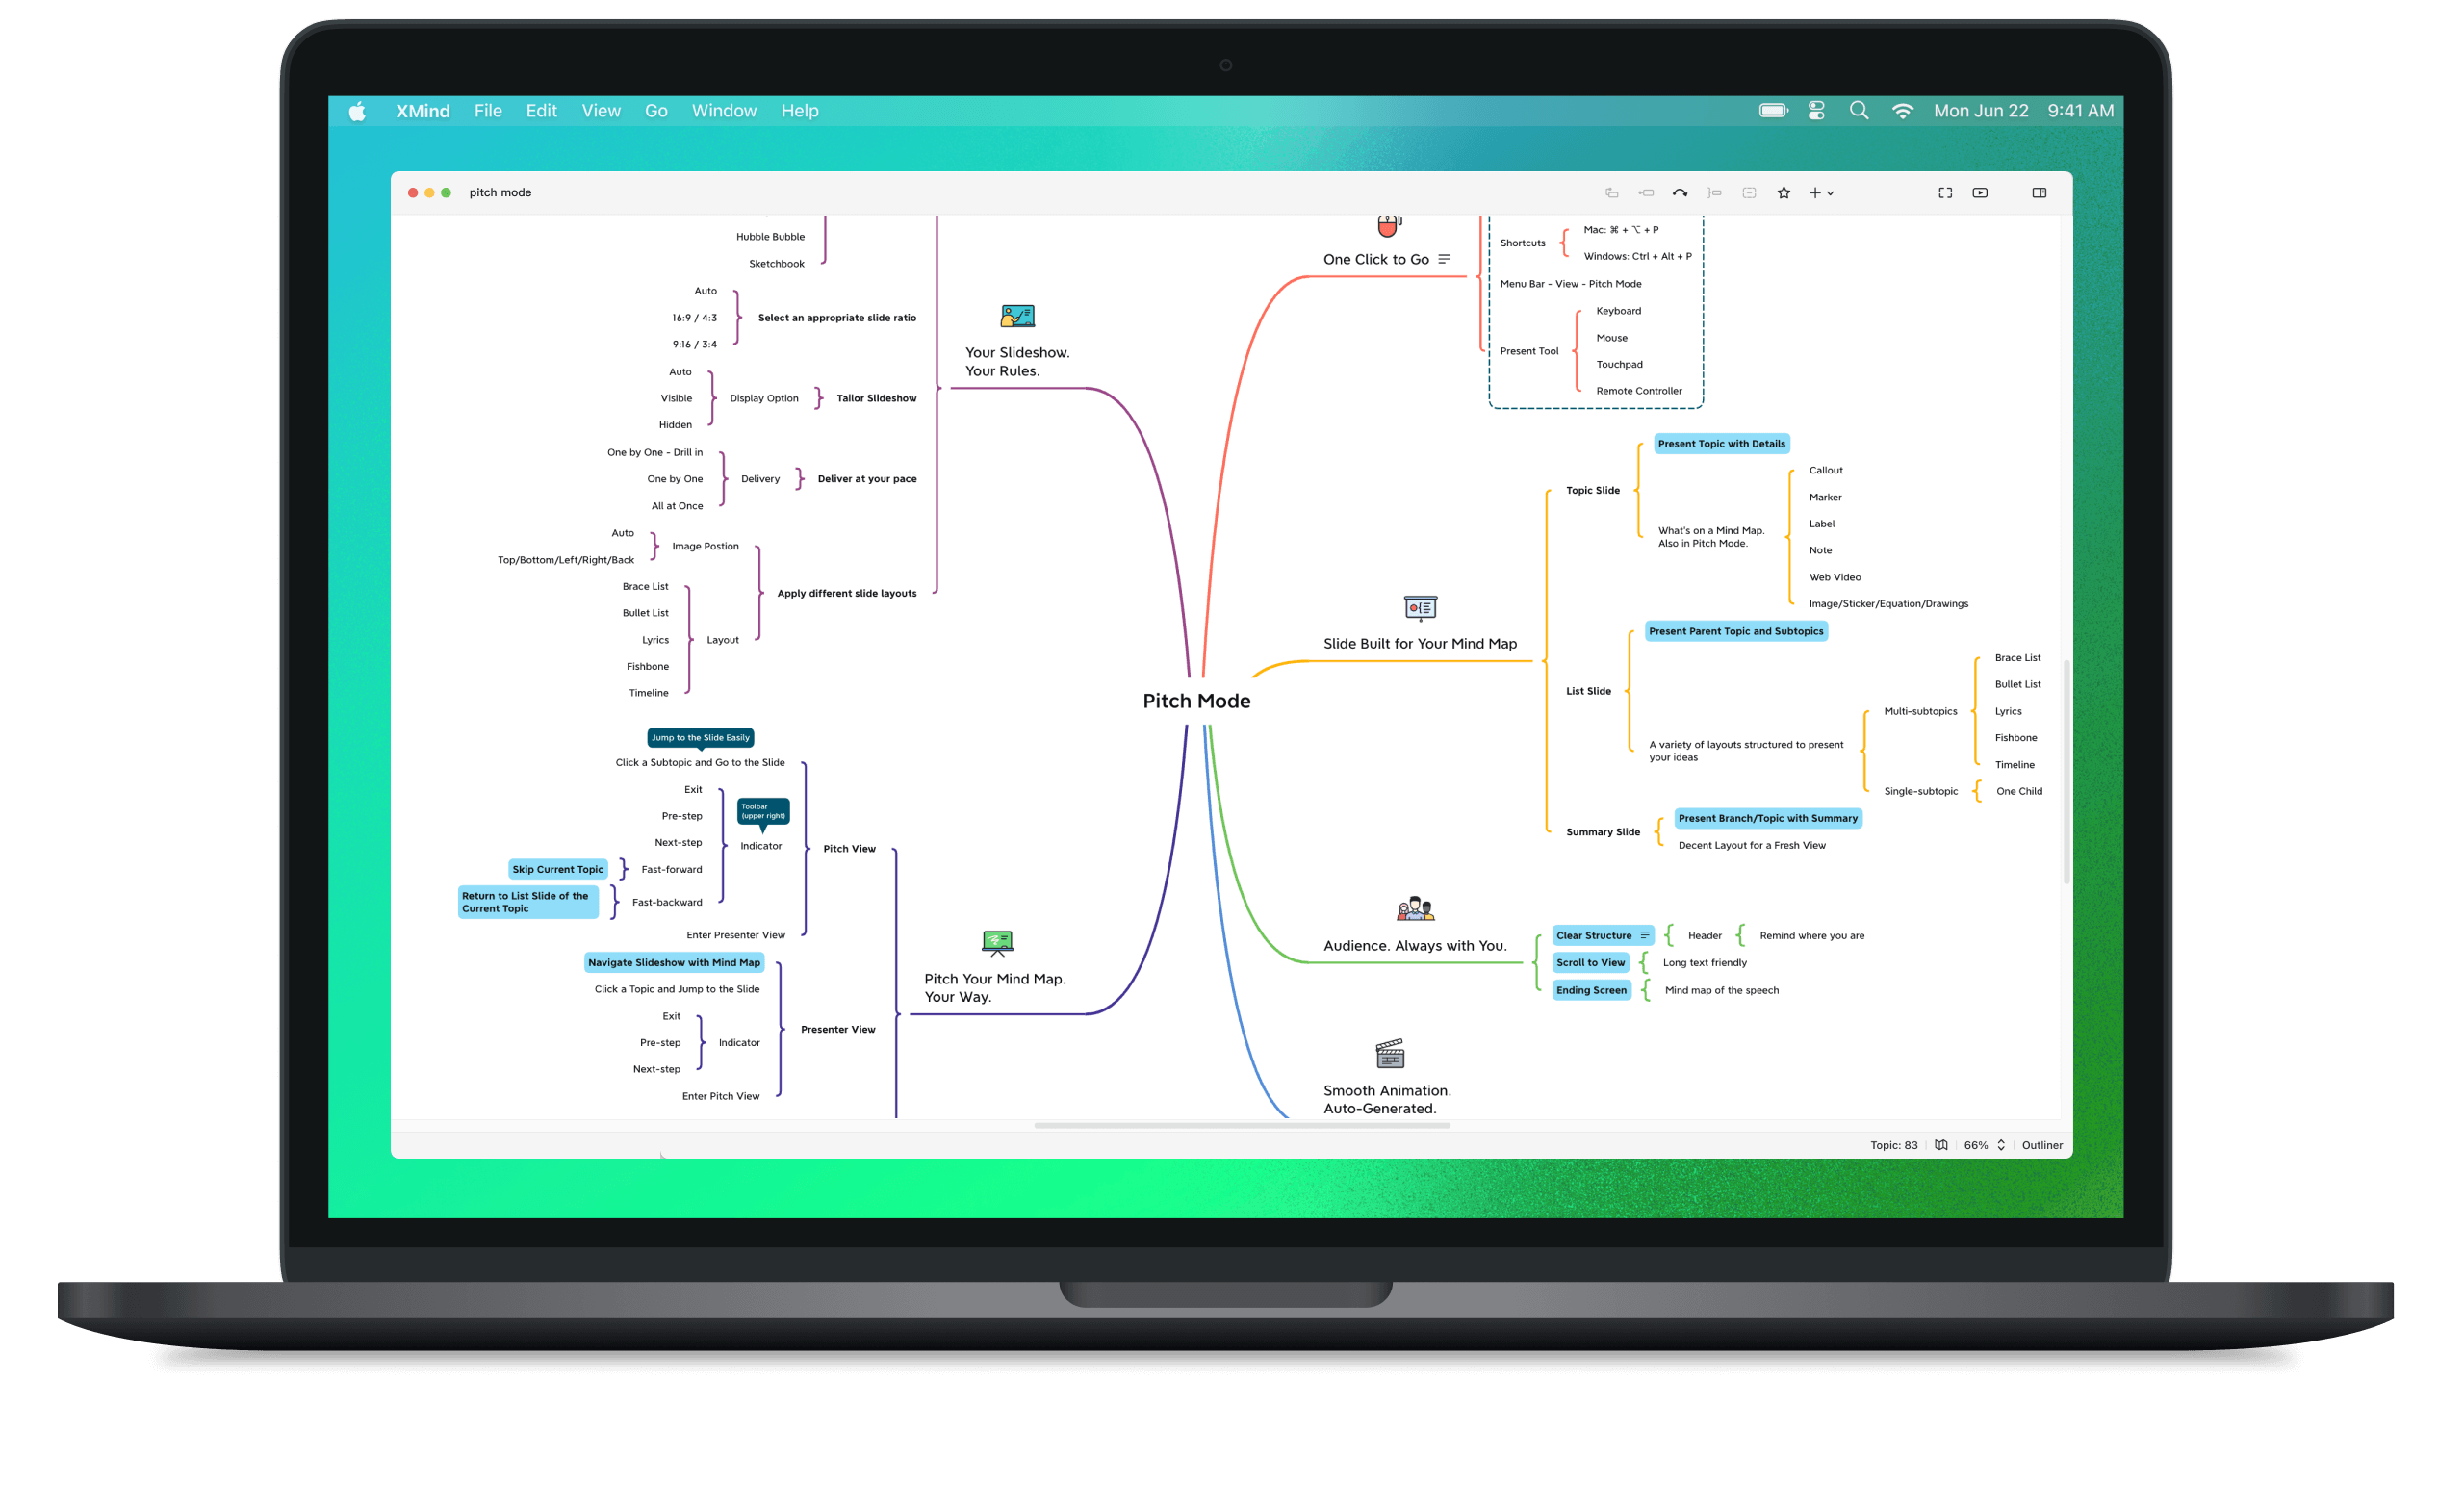The width and height of the screenshot is (2464, 1507).
Task: Click the Outliner view icon in status bar
Action: (x=2040, y=1144)
